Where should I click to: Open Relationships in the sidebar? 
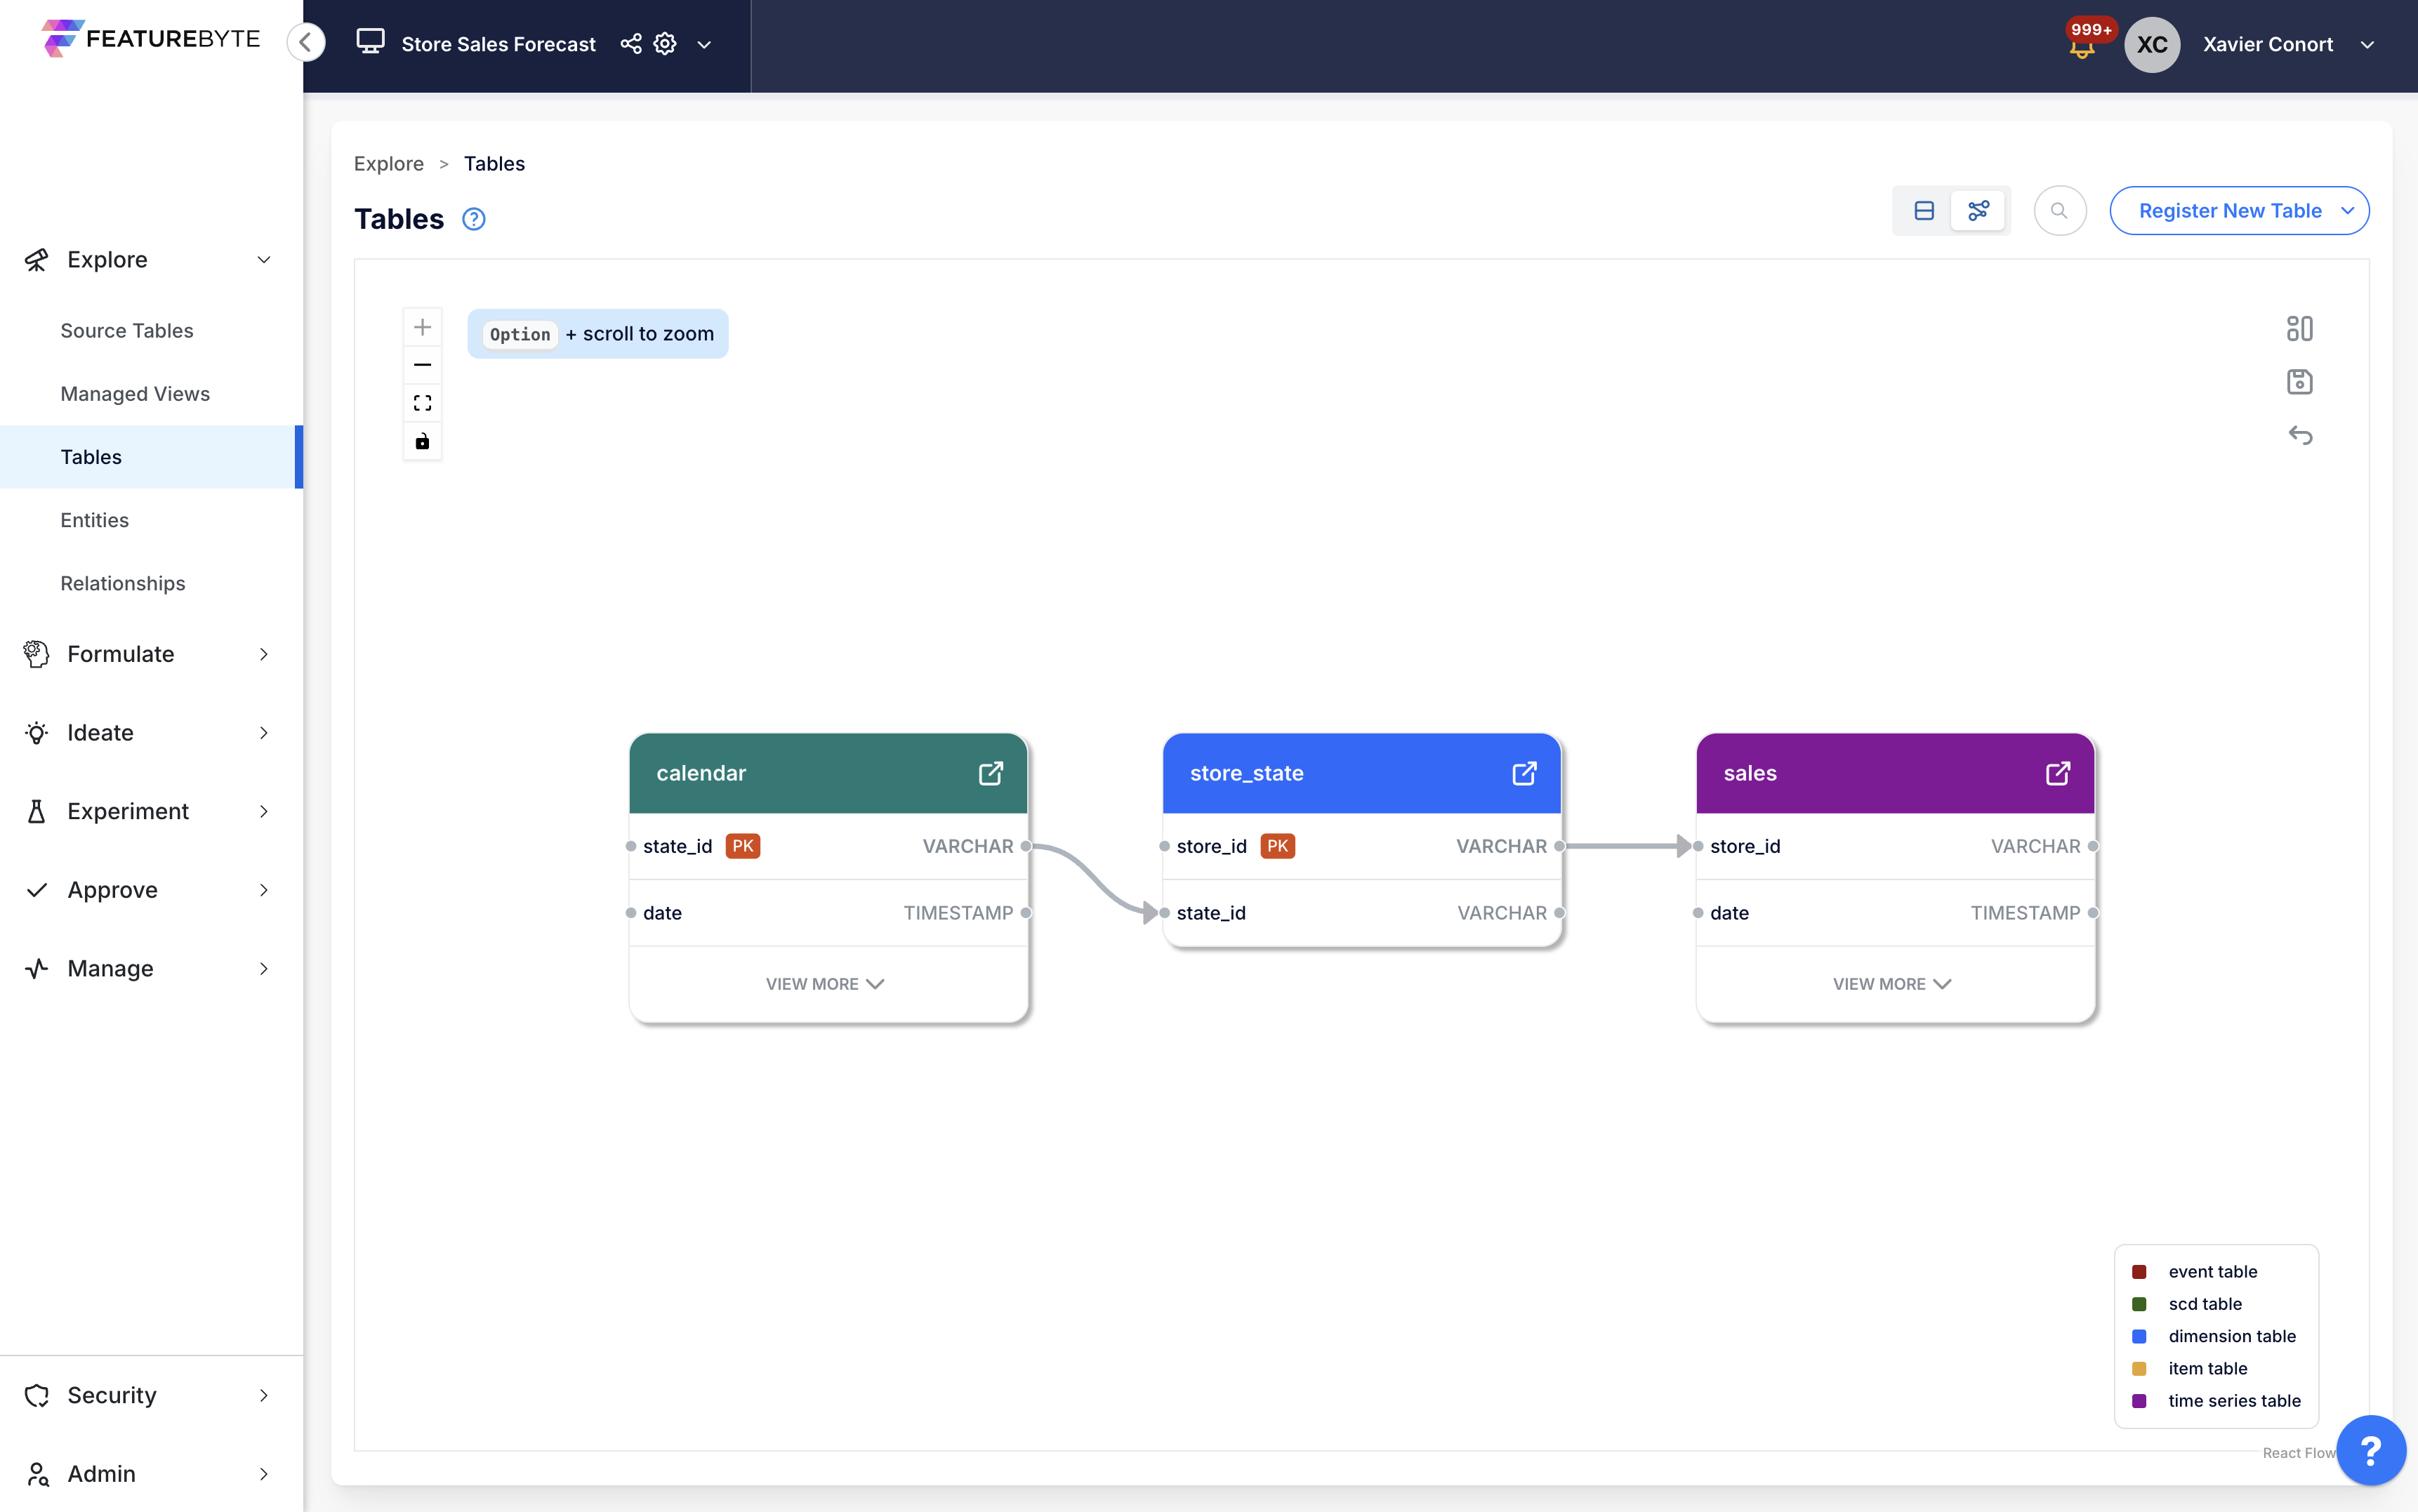[122, 583]
